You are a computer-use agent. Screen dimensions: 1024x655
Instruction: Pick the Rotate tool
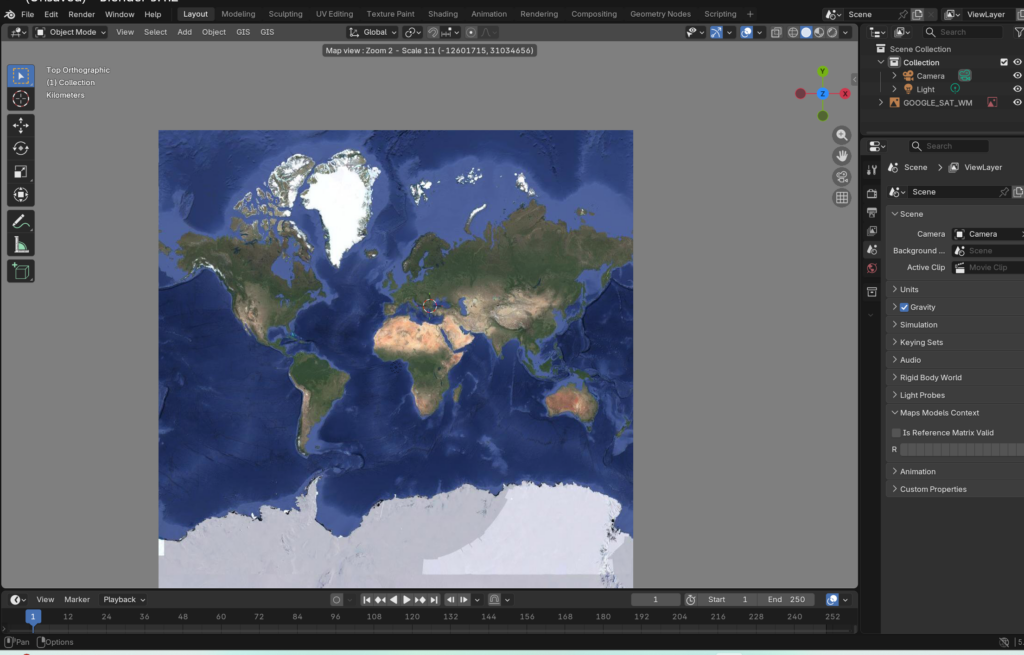(x=21, y=148)
